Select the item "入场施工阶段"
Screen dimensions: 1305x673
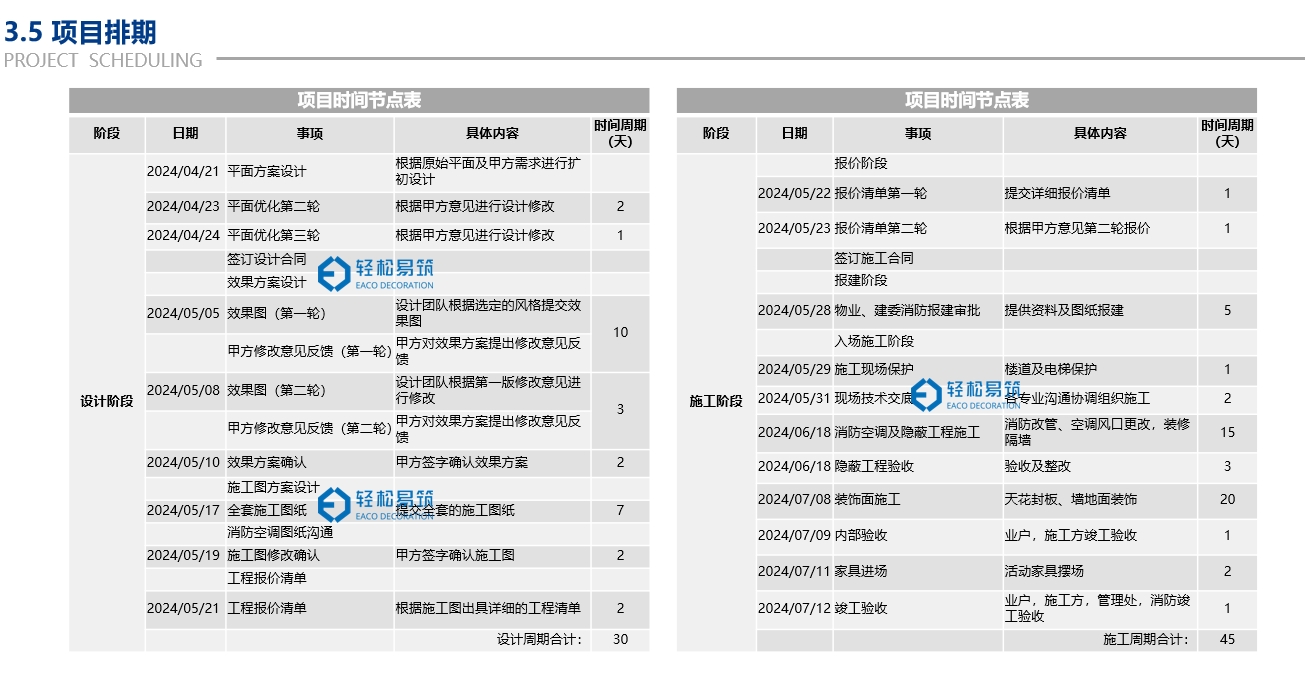click(x=874, y=342)
